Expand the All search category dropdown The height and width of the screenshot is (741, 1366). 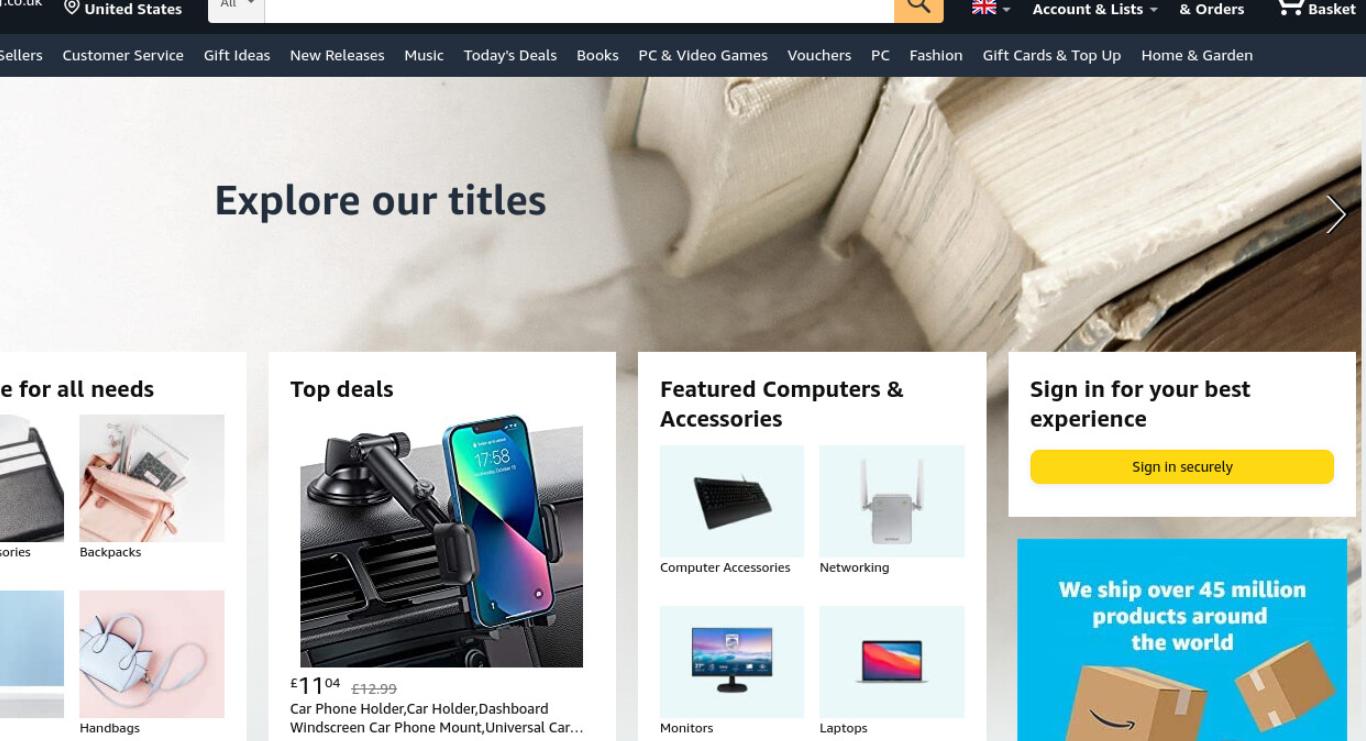click(x=237, y=8)
